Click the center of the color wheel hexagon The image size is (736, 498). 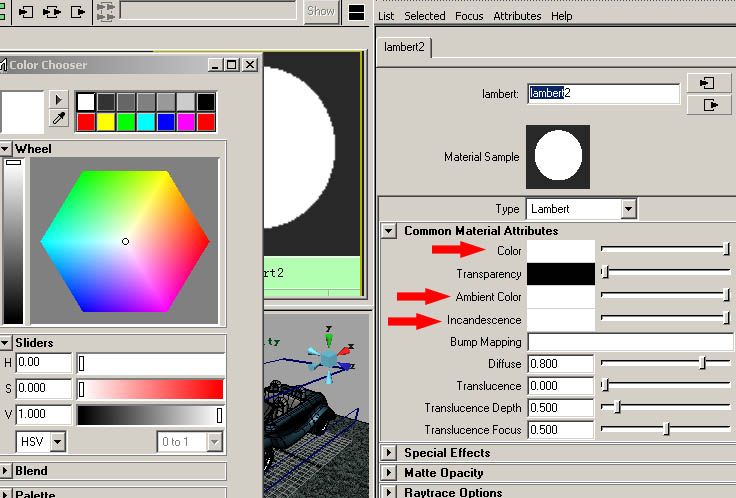[x=125, y=241]
